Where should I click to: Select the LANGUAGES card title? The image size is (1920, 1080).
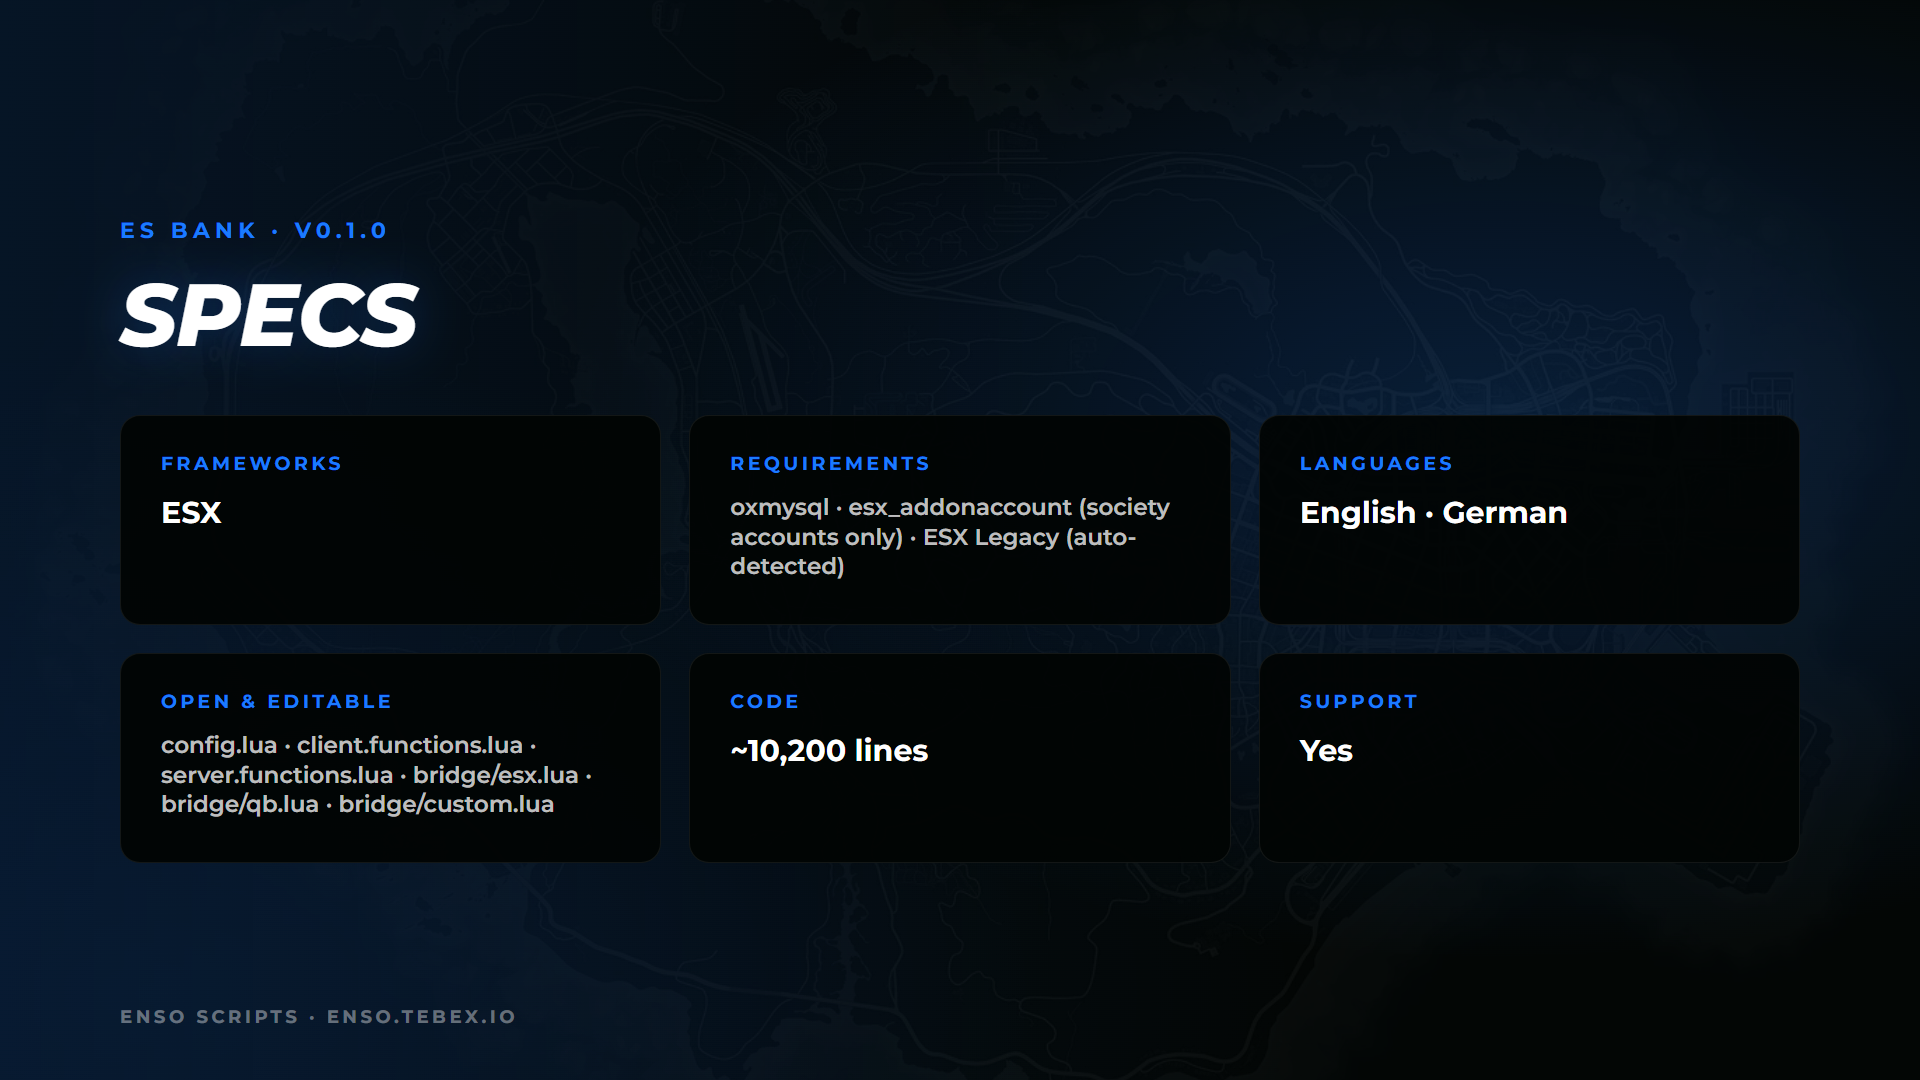(1376, 464)
